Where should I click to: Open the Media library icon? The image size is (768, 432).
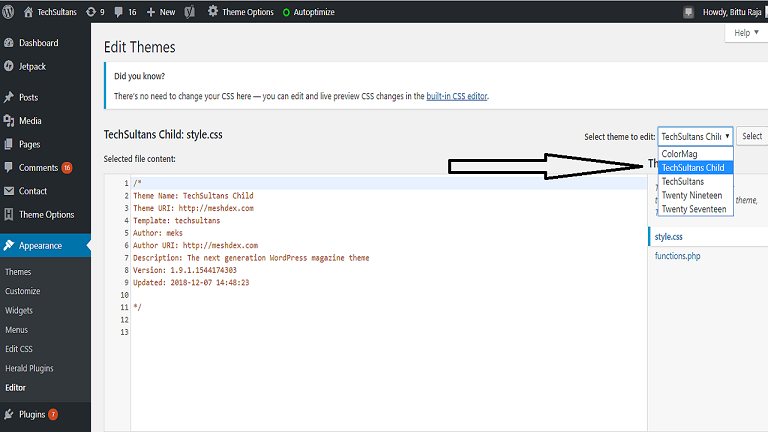9,120
